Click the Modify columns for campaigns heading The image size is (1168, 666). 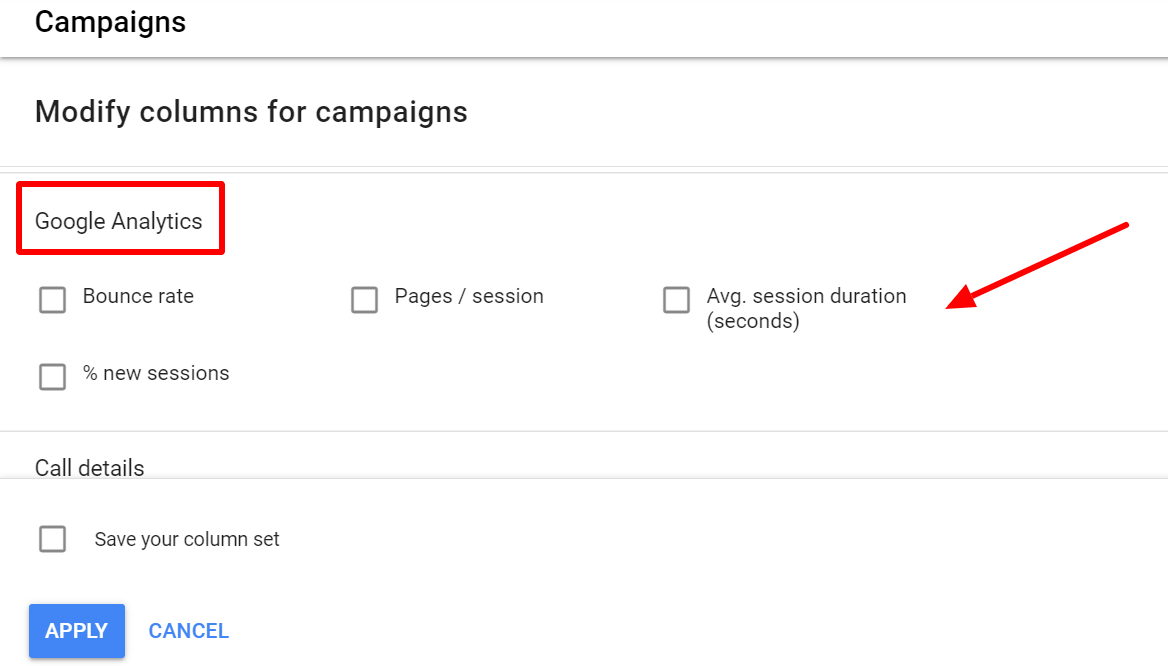point(251,112)
